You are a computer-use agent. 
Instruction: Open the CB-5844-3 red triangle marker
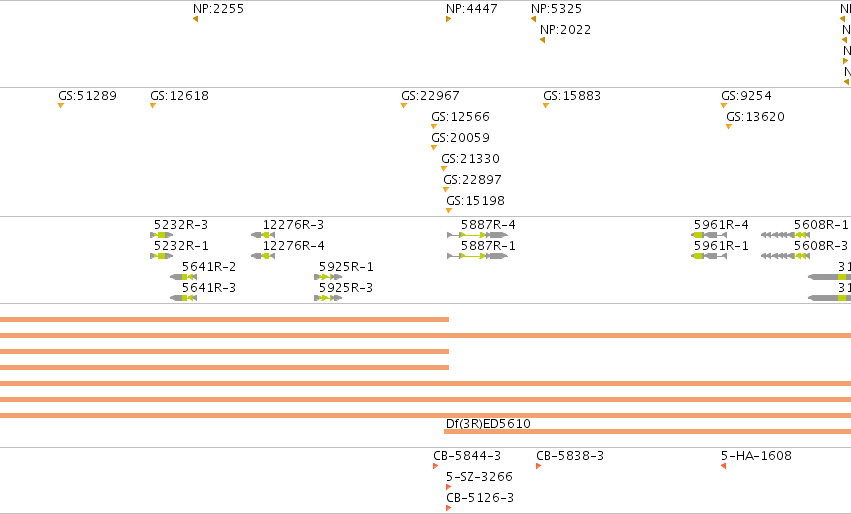[435, 466]
